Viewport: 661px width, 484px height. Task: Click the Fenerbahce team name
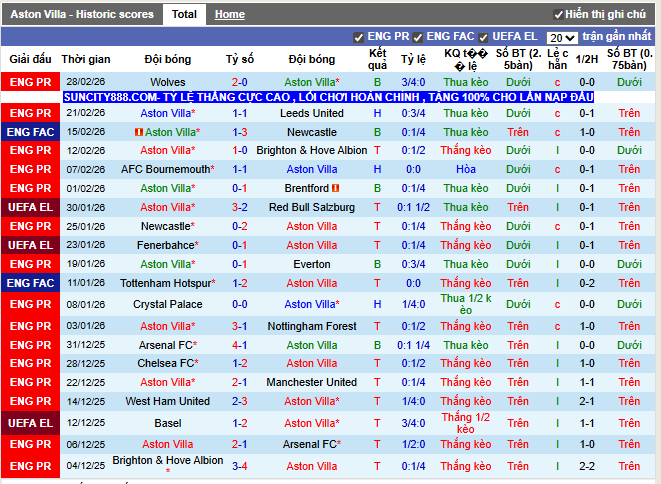point(168,245)
